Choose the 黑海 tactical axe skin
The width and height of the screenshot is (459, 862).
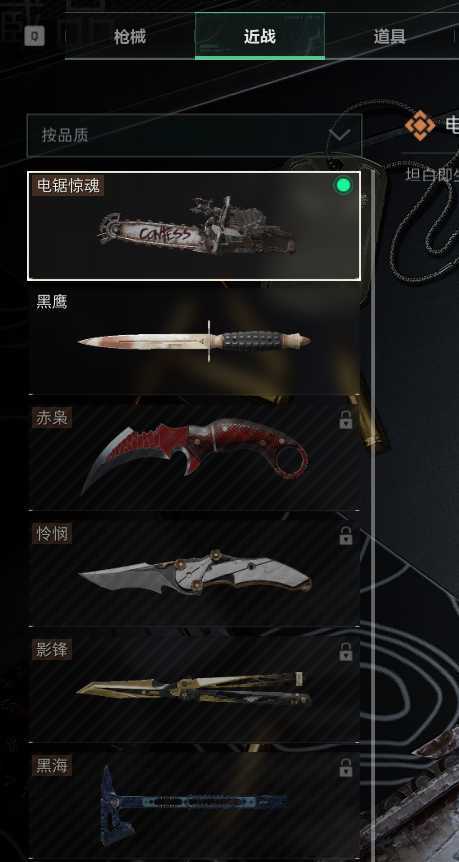(194, 805)
